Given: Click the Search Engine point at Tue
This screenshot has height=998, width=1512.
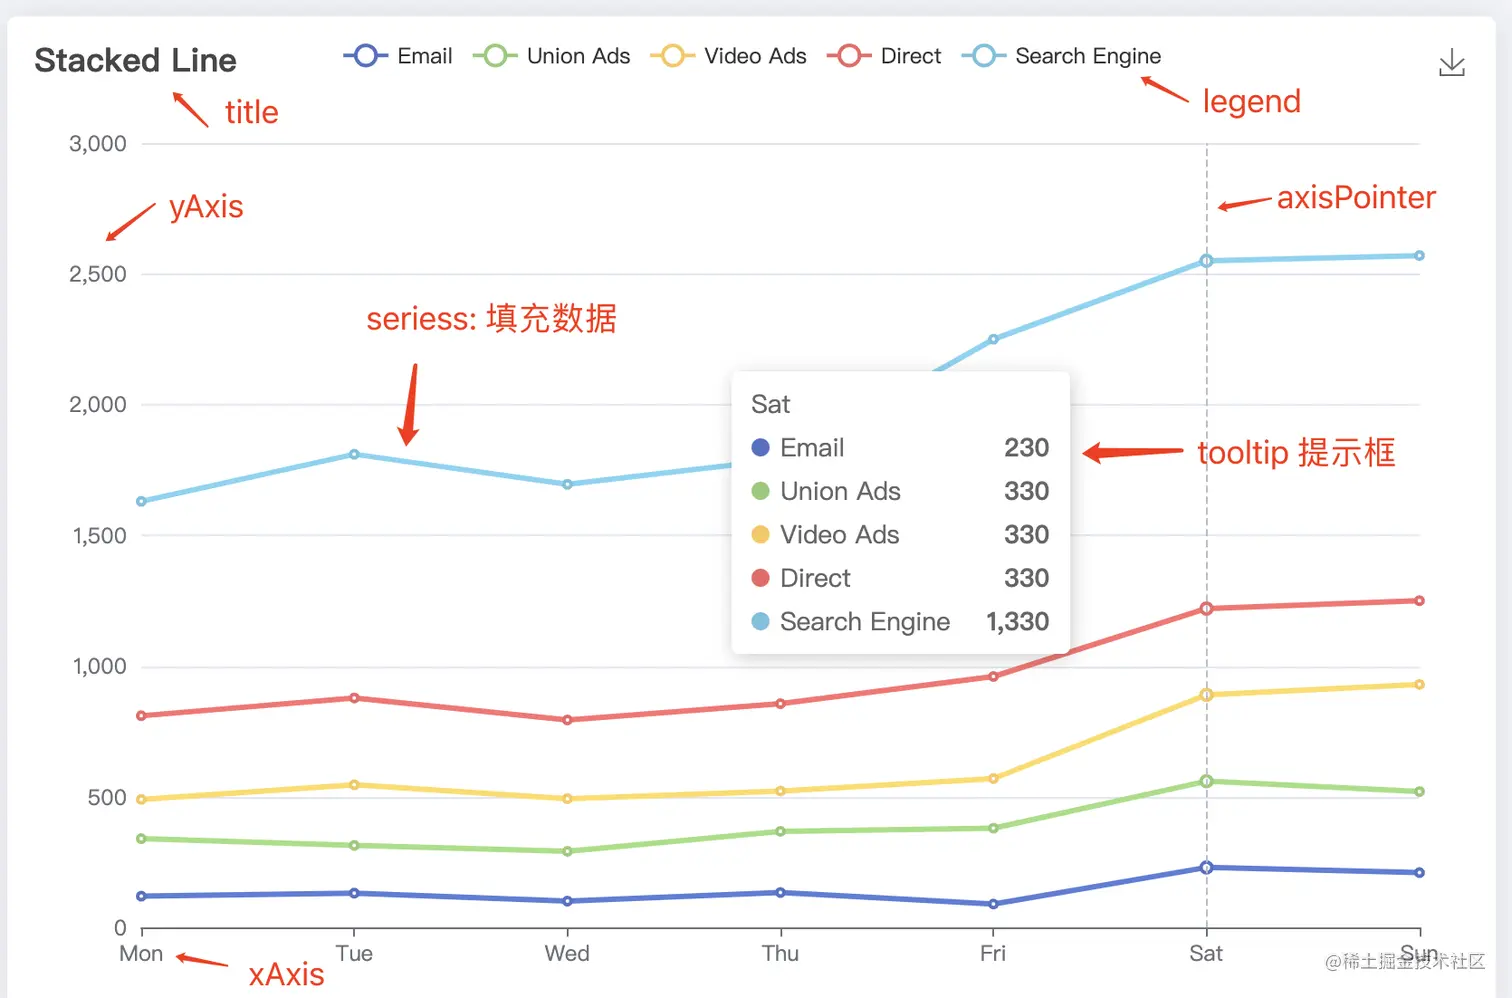Looking at the screenshot, I should point(354,454).
